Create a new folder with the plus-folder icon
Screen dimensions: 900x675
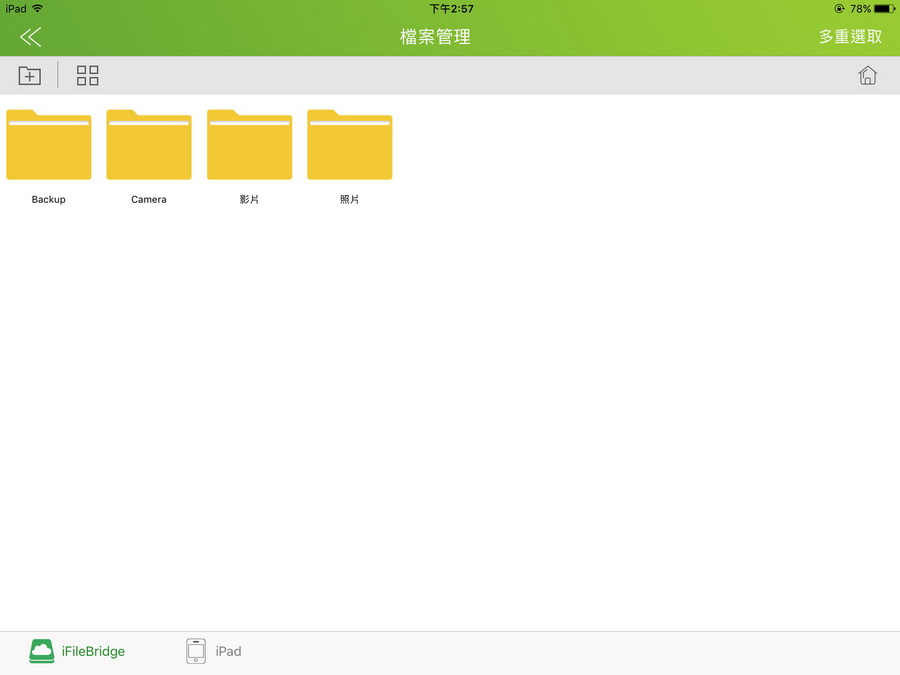click(x=29, y=75)
